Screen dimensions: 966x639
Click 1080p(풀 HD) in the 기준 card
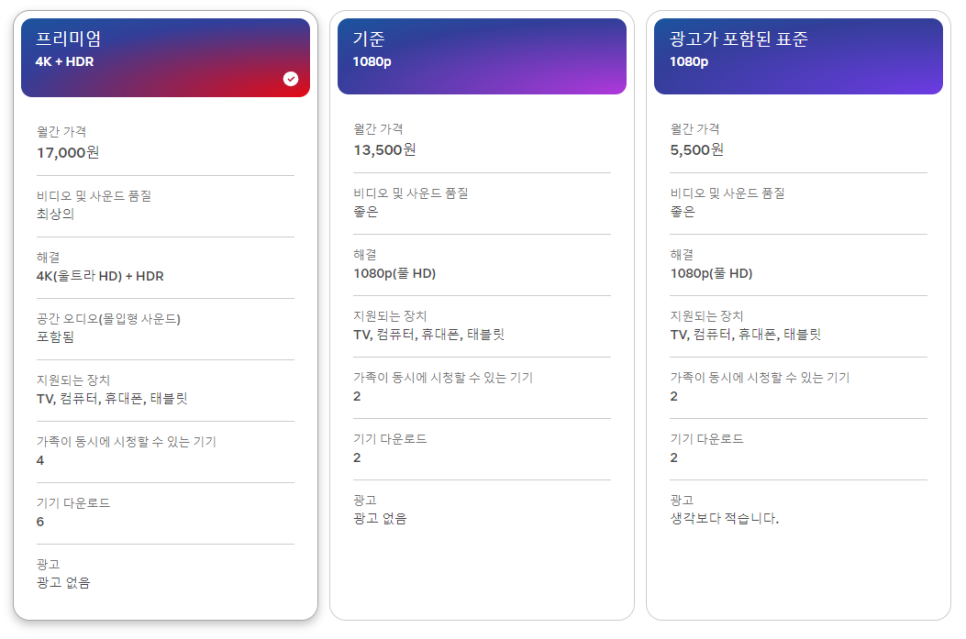[394, 273]
